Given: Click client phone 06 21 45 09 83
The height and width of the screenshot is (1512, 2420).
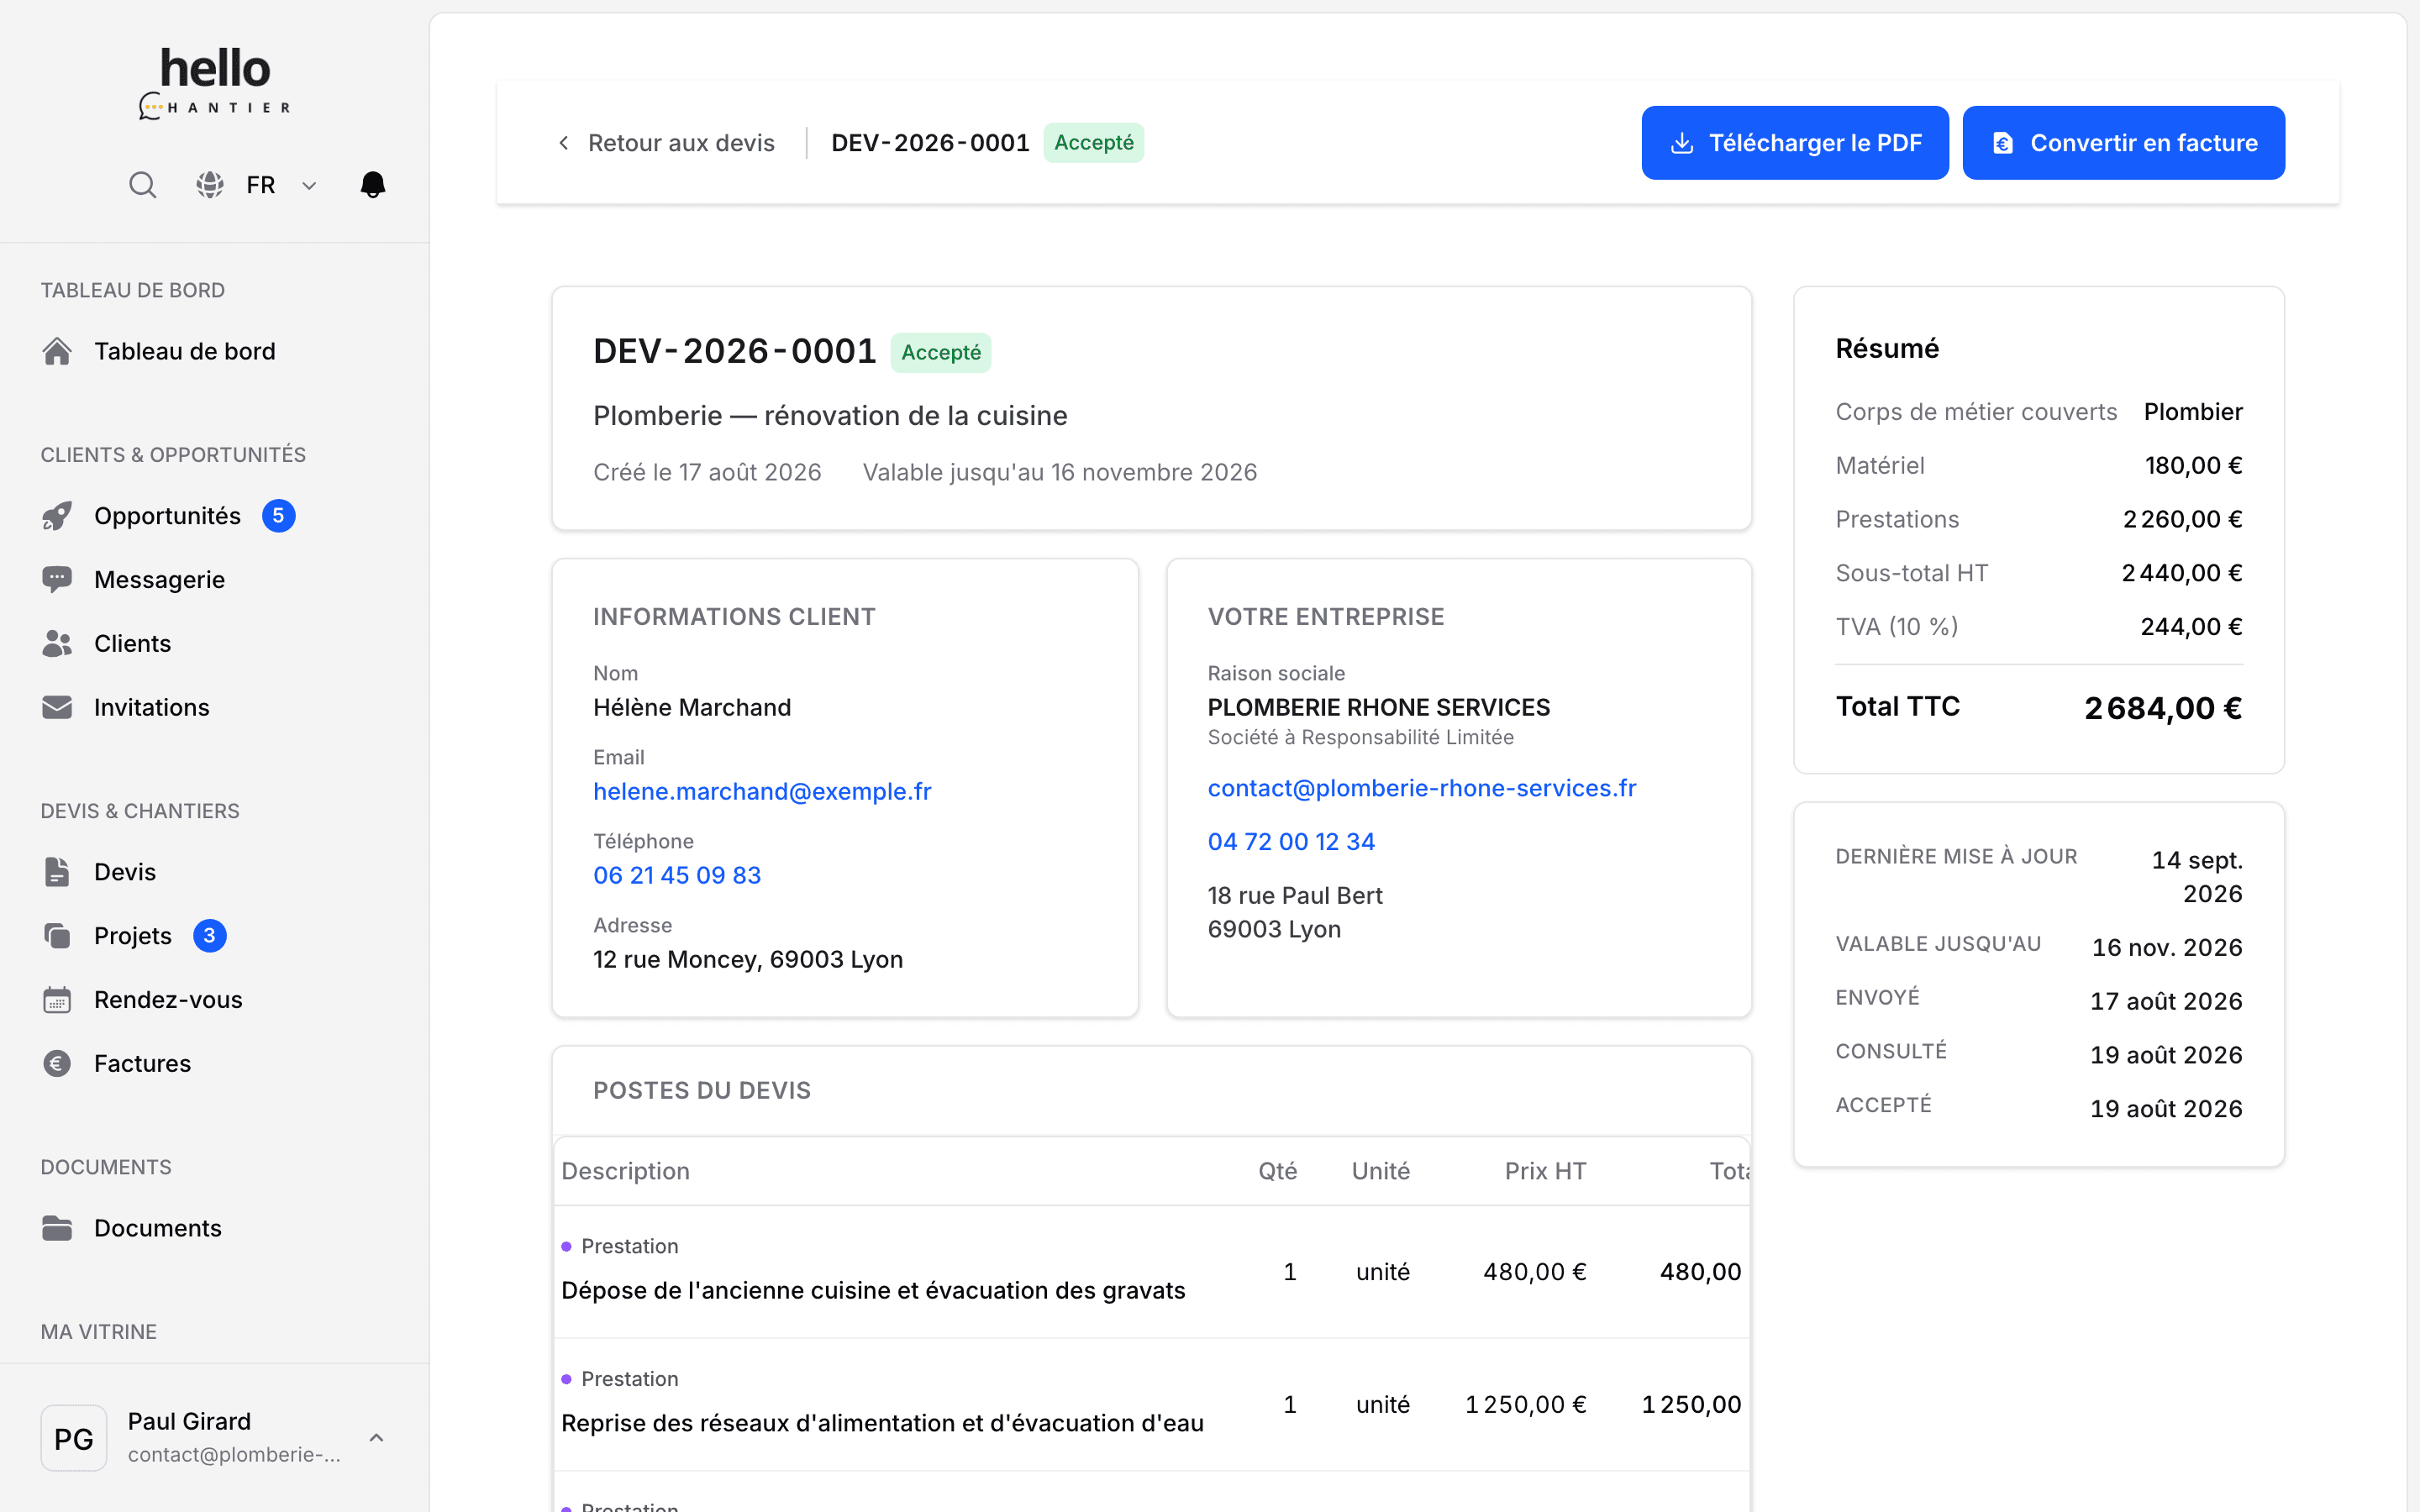Looking at the screenshot, I should [677, 875].
